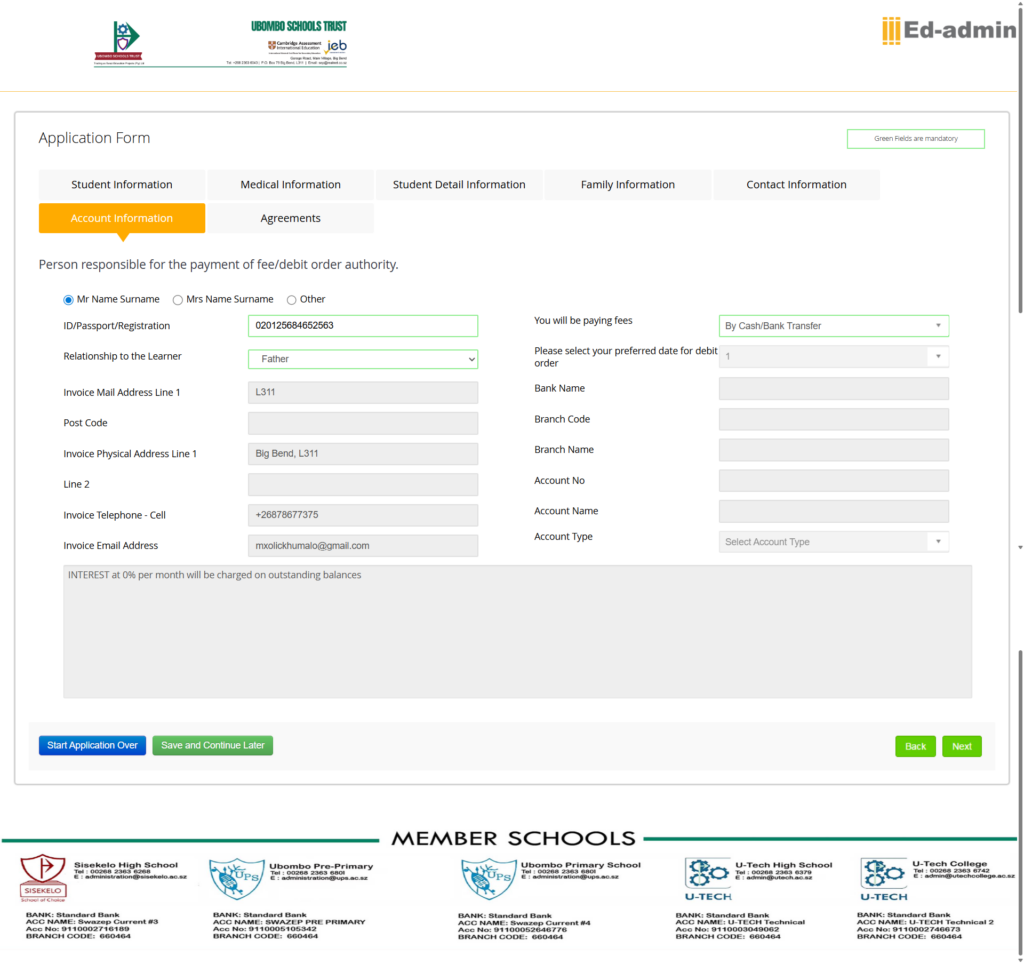The width and height of the screenshot is (1024, 964).
Task: Click the U-Tech College gears logo
Action: coord(884,879)
